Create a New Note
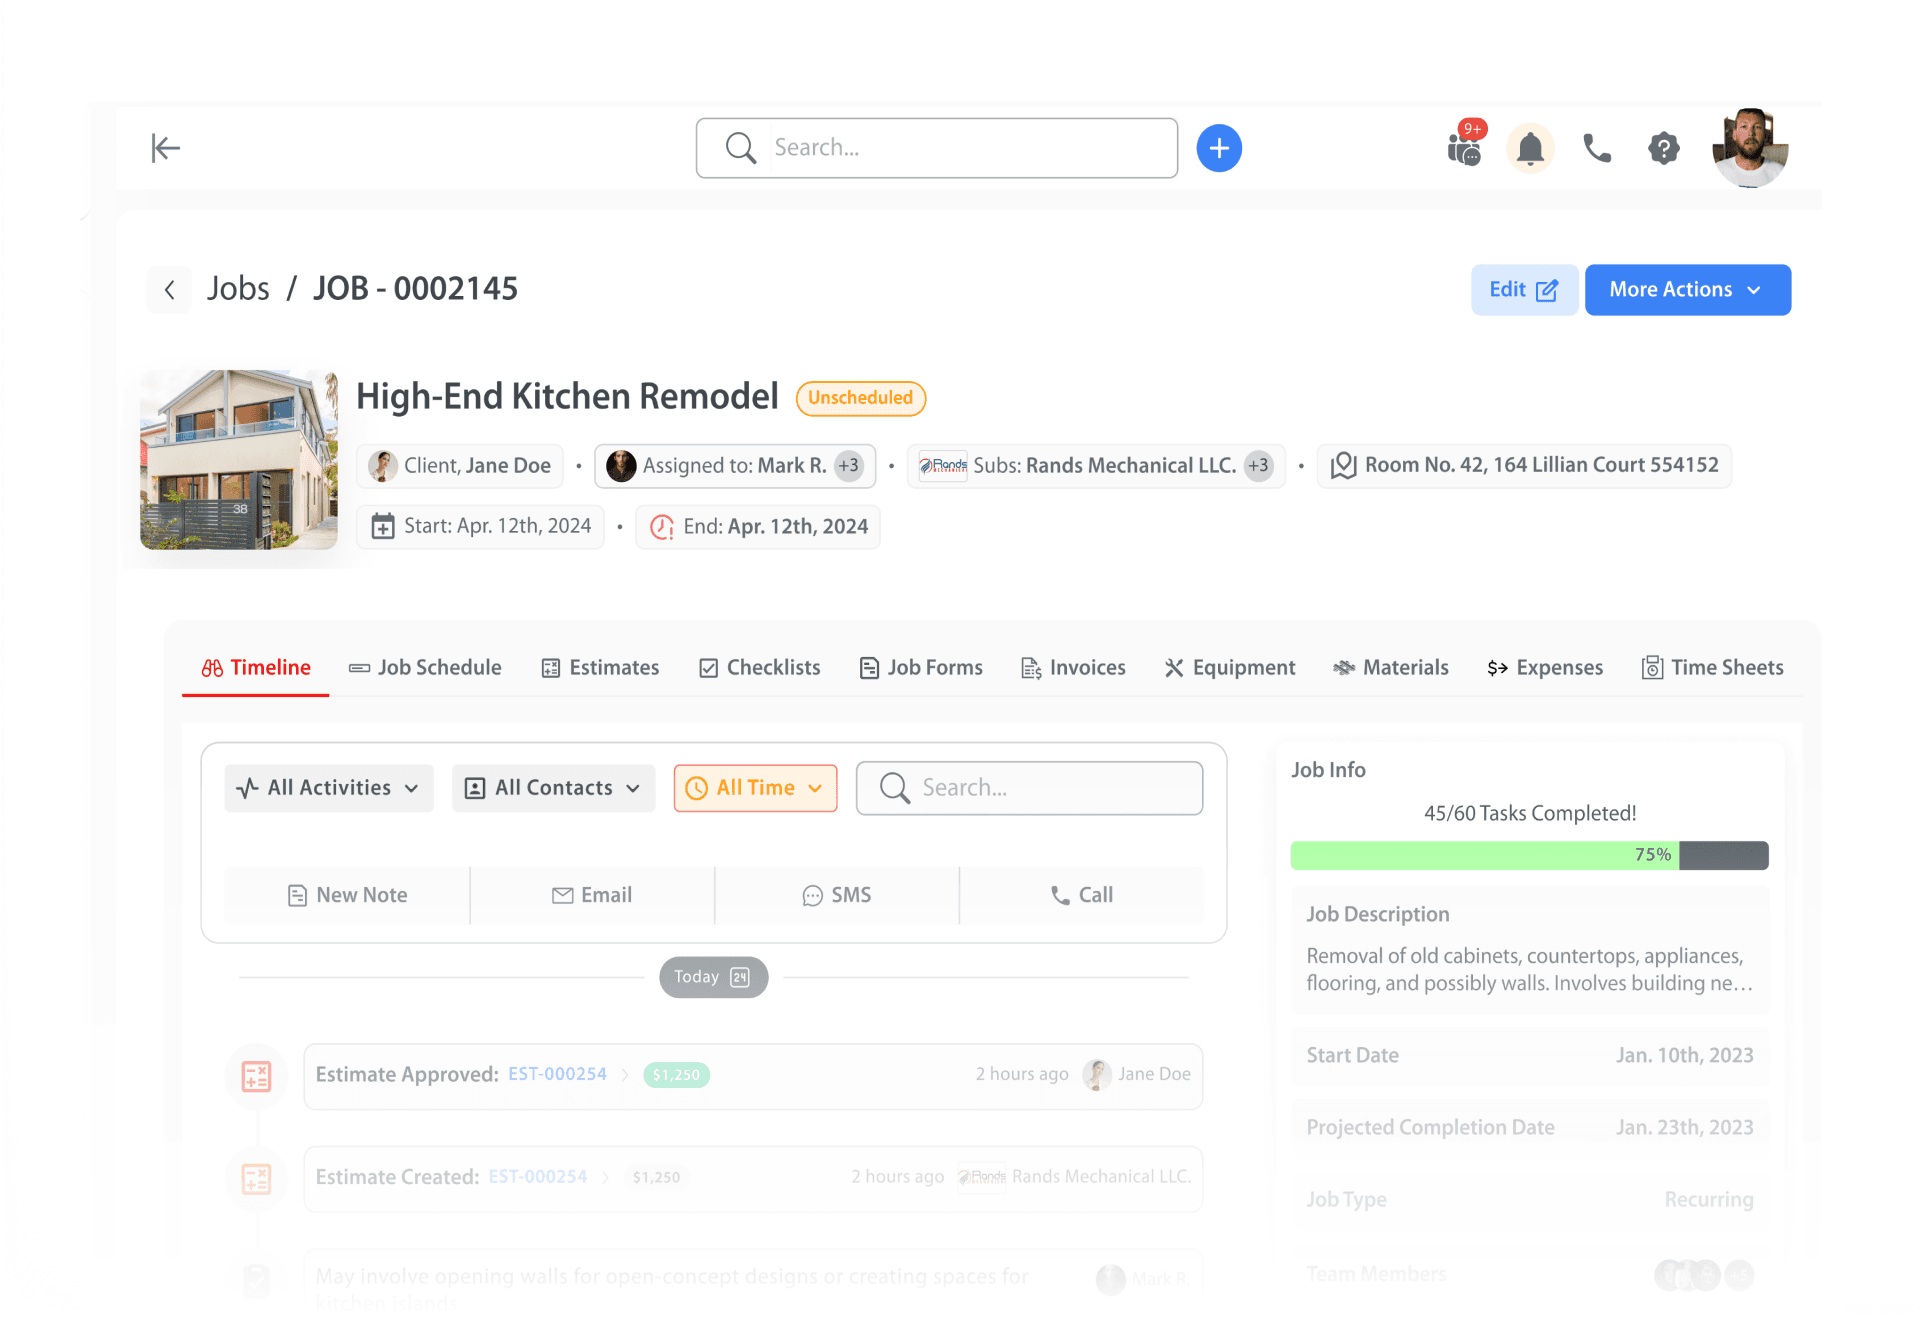1920x1332 pixels. [347, 895]
